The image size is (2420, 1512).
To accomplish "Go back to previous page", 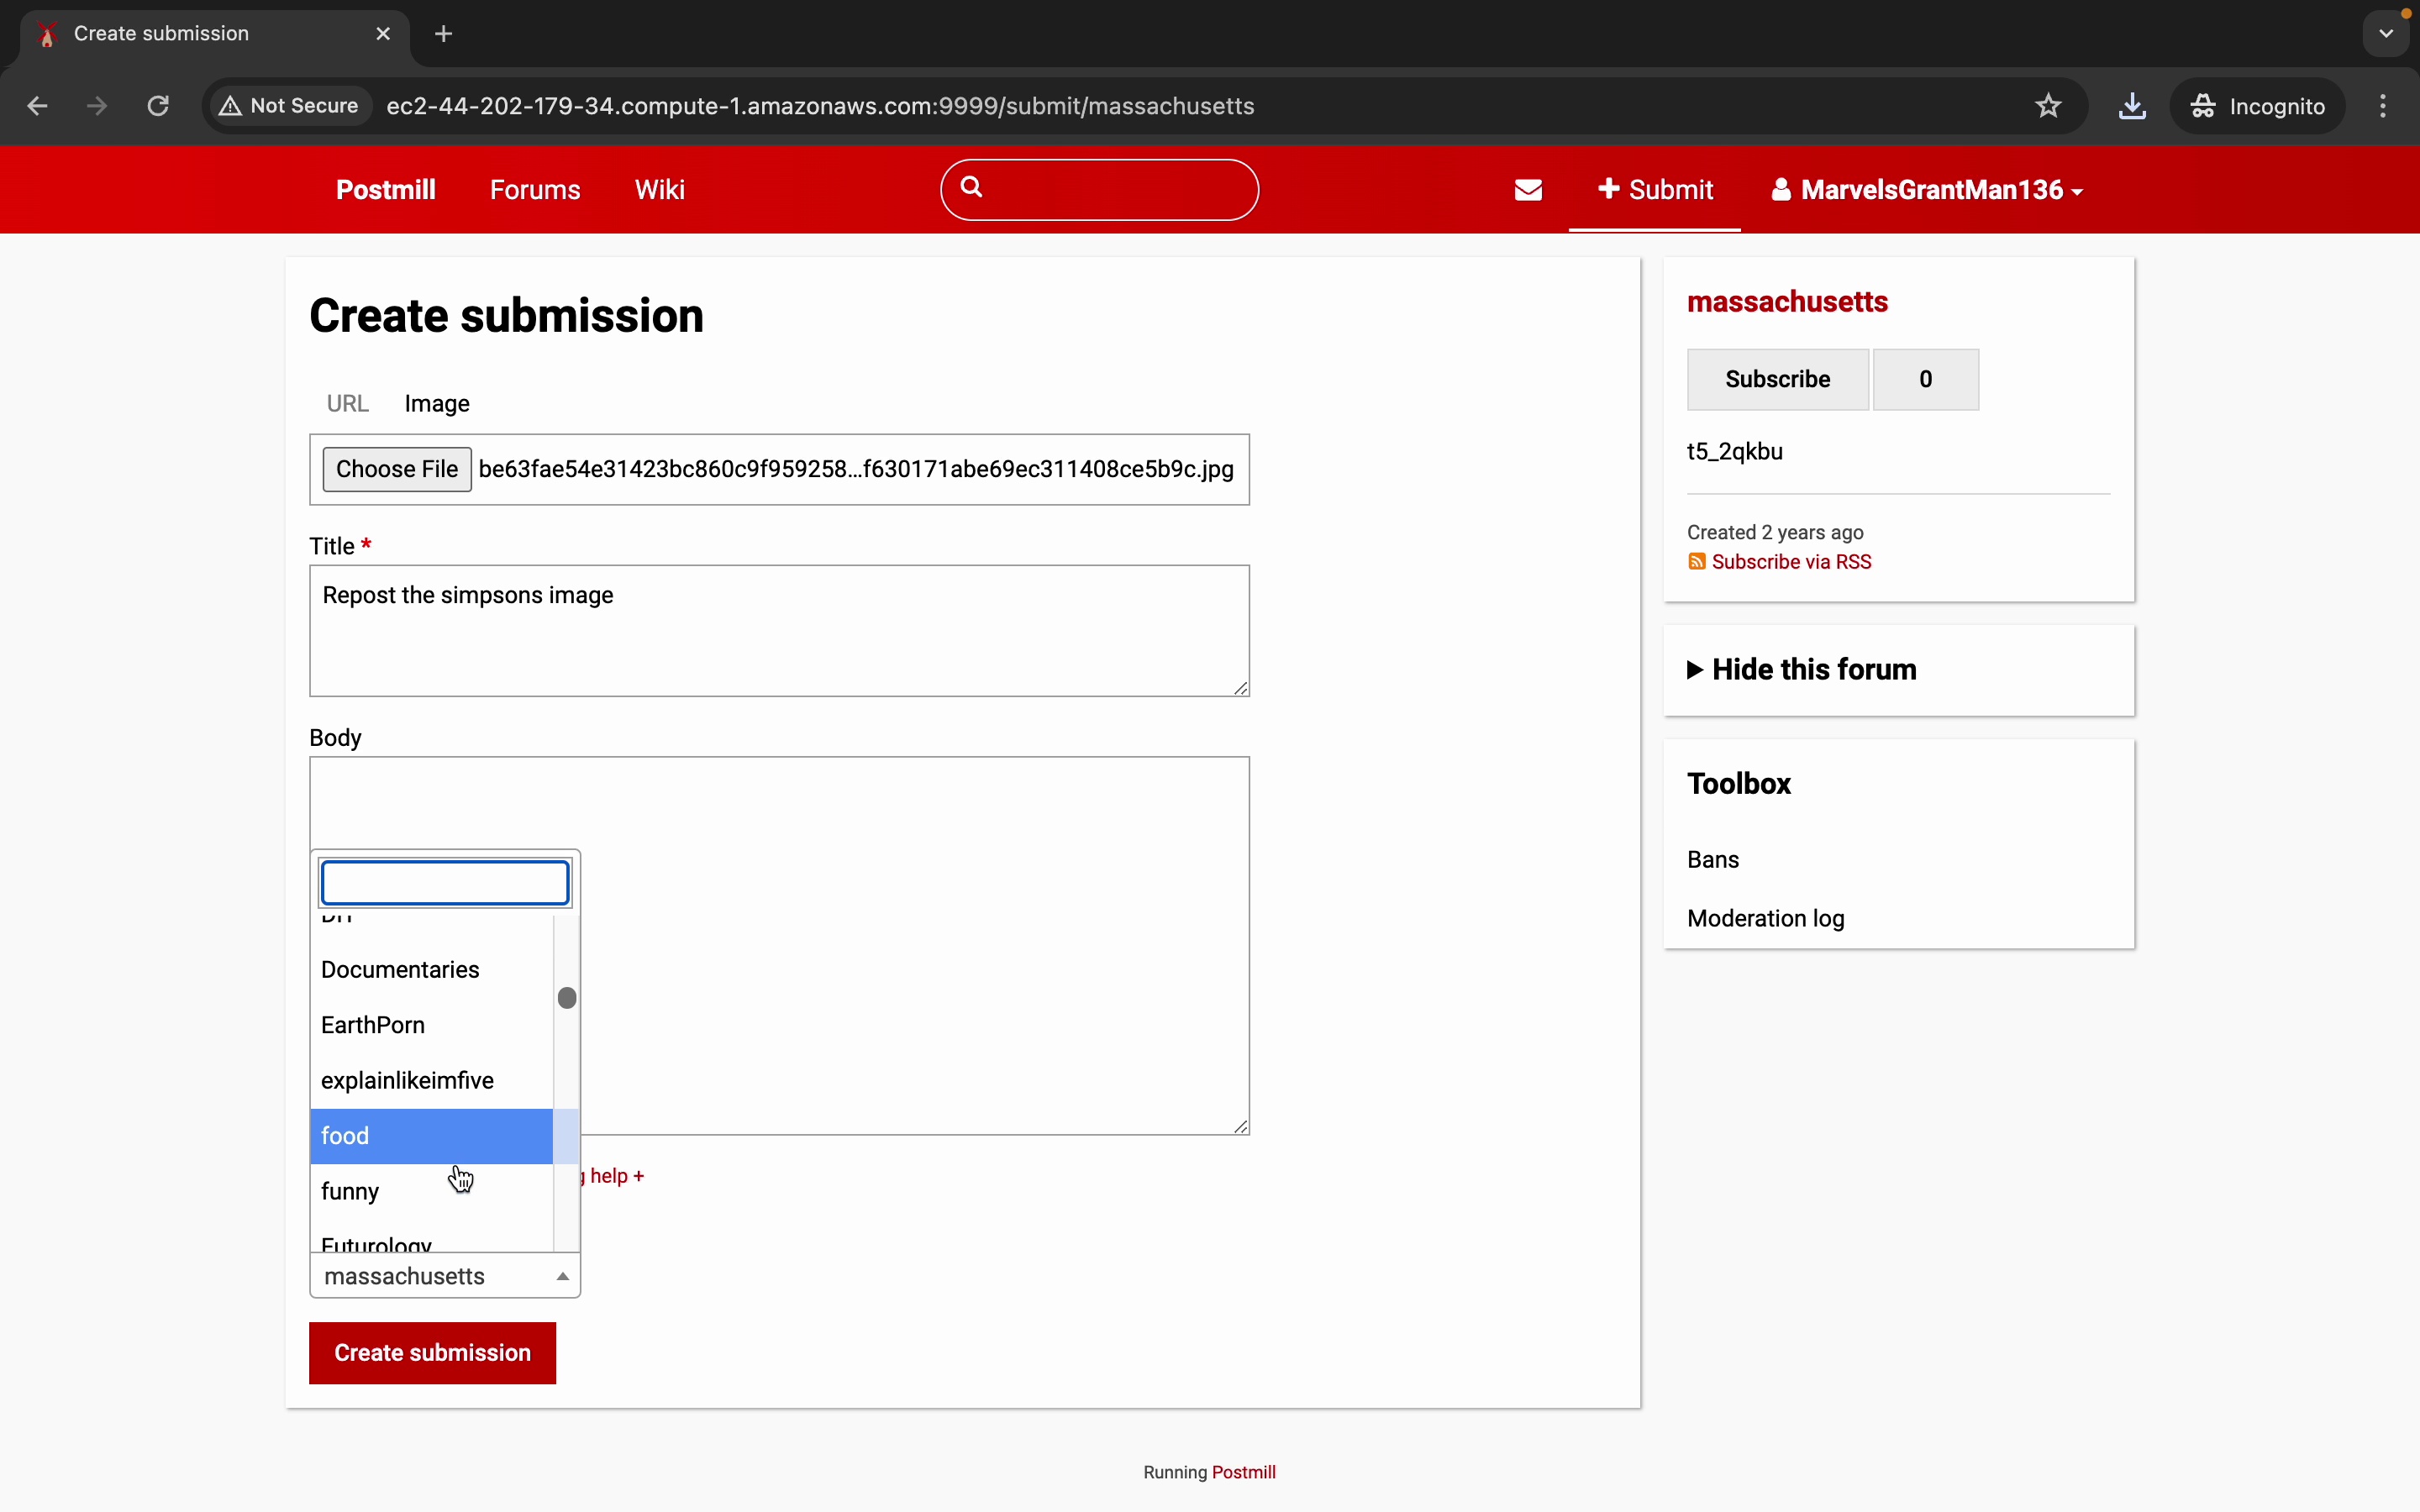I will pos(38,106).
